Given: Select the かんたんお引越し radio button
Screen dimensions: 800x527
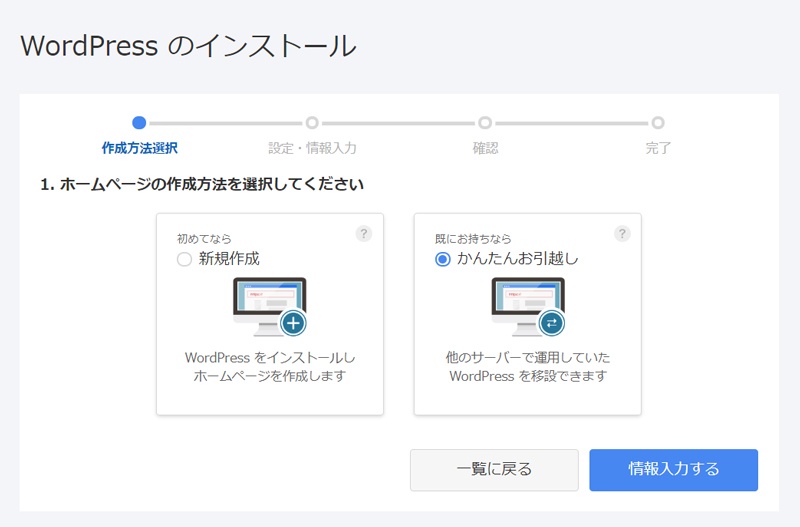Looking at the screenshot, I should [x=442, y=259].
